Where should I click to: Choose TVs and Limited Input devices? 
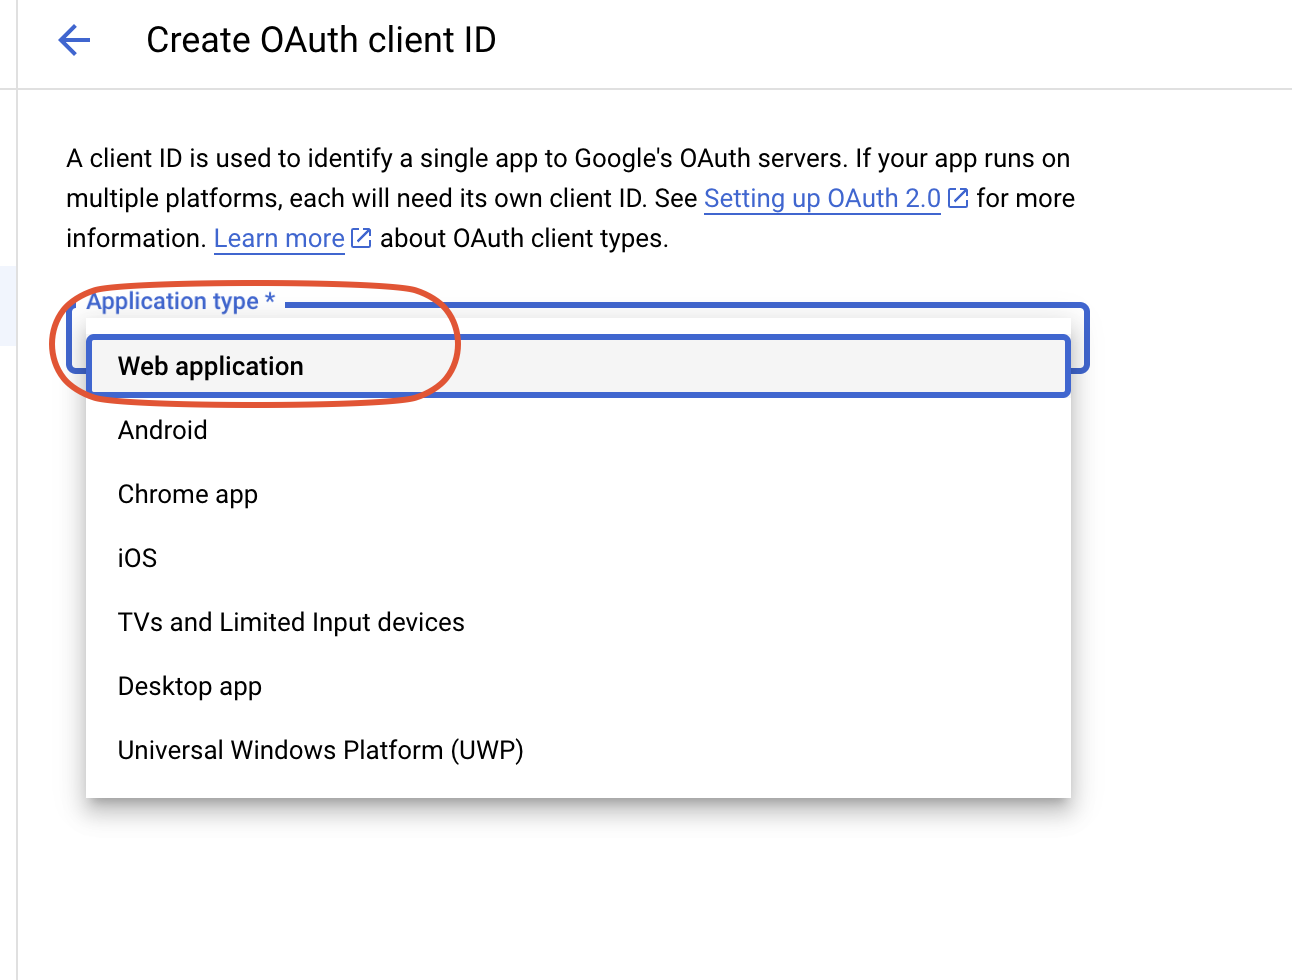pyautogui.click(x=578, y=622)
